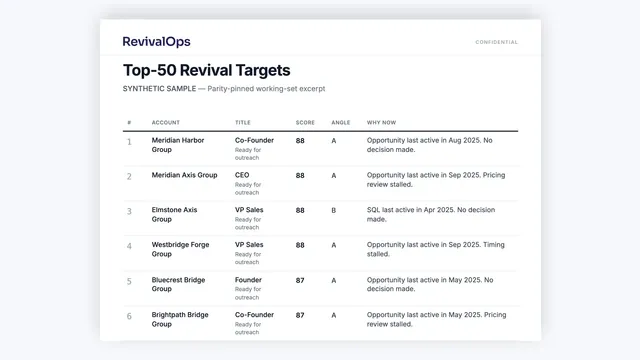Select the Brightpath Bridge Group account
The width and height of the screenshot is (640, 360).
(x=180, y=319)
